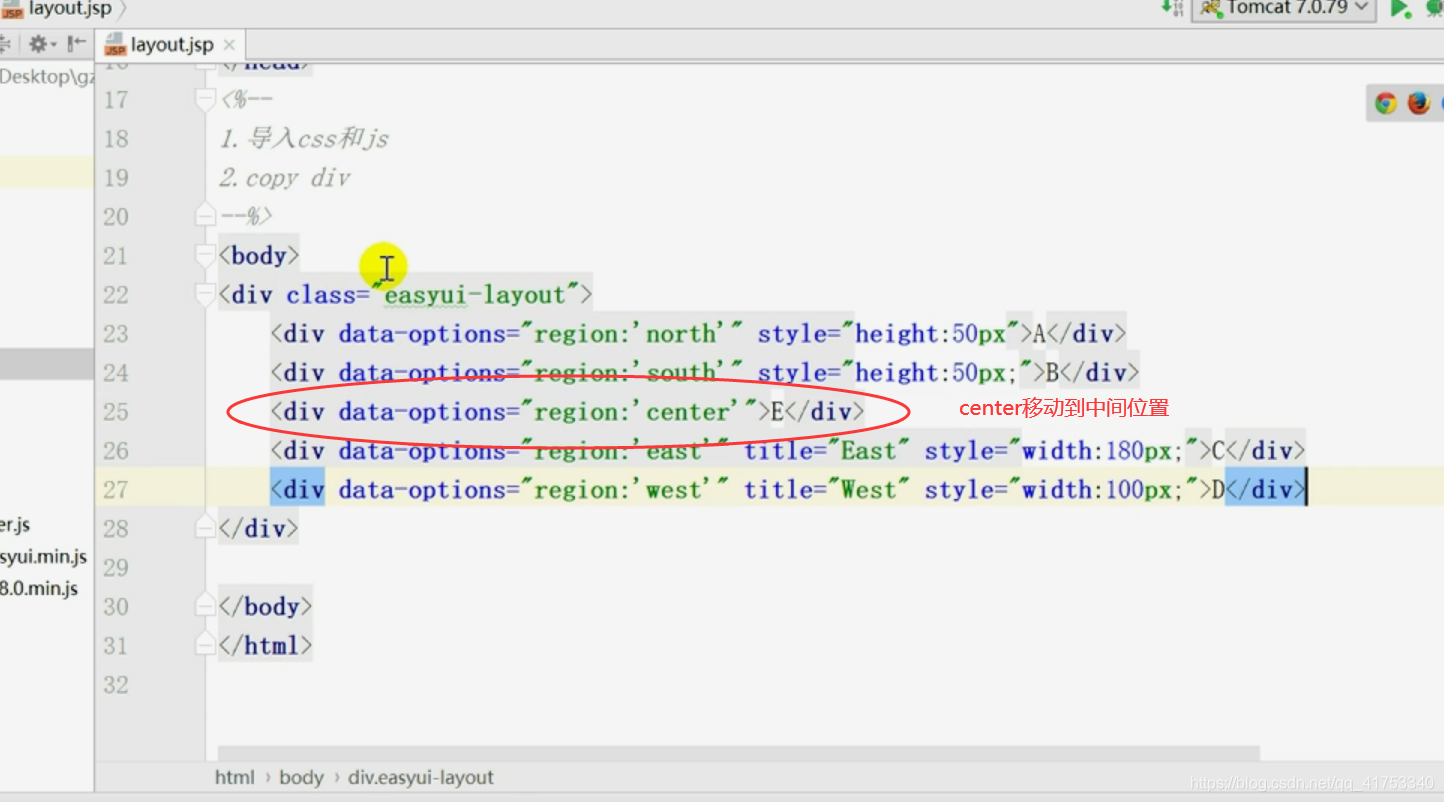This screenshot has width=1444, height=802.
Task: Click the Make Project build icon
Action: 1174,8
